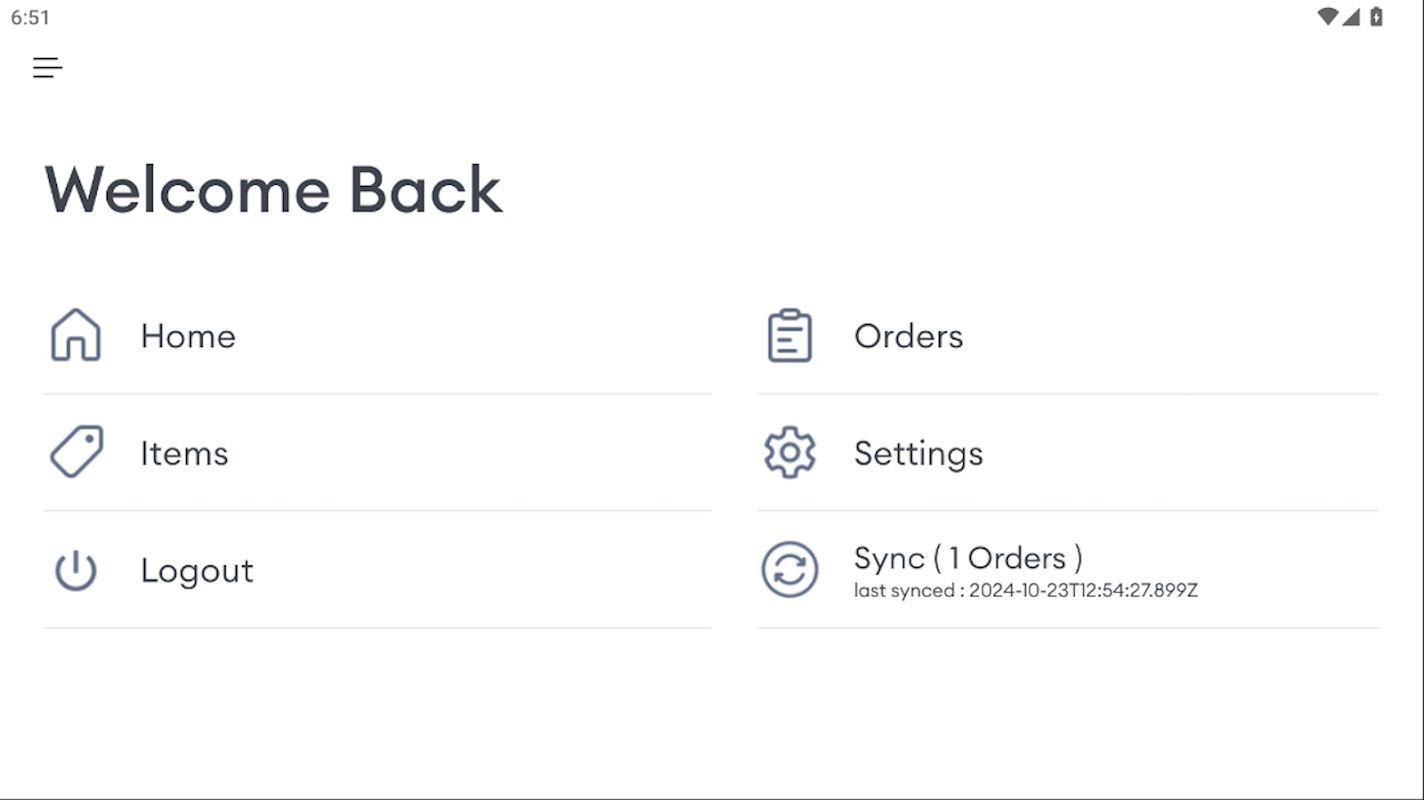Tap the word Sync in the sync row
This screenshot has height=800, width=1424.
pyautogui.click(x=889, y=558)
